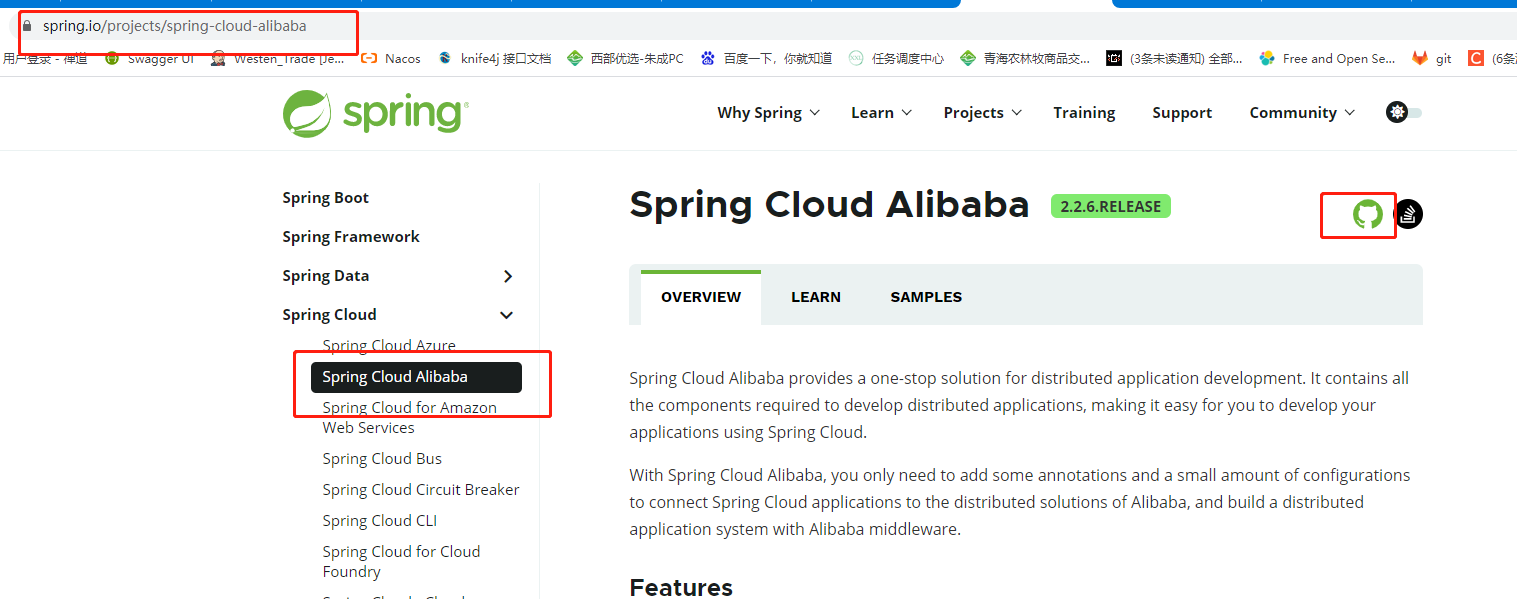Click the 2.2.6.RELEASE version badge

point(1110,206)
